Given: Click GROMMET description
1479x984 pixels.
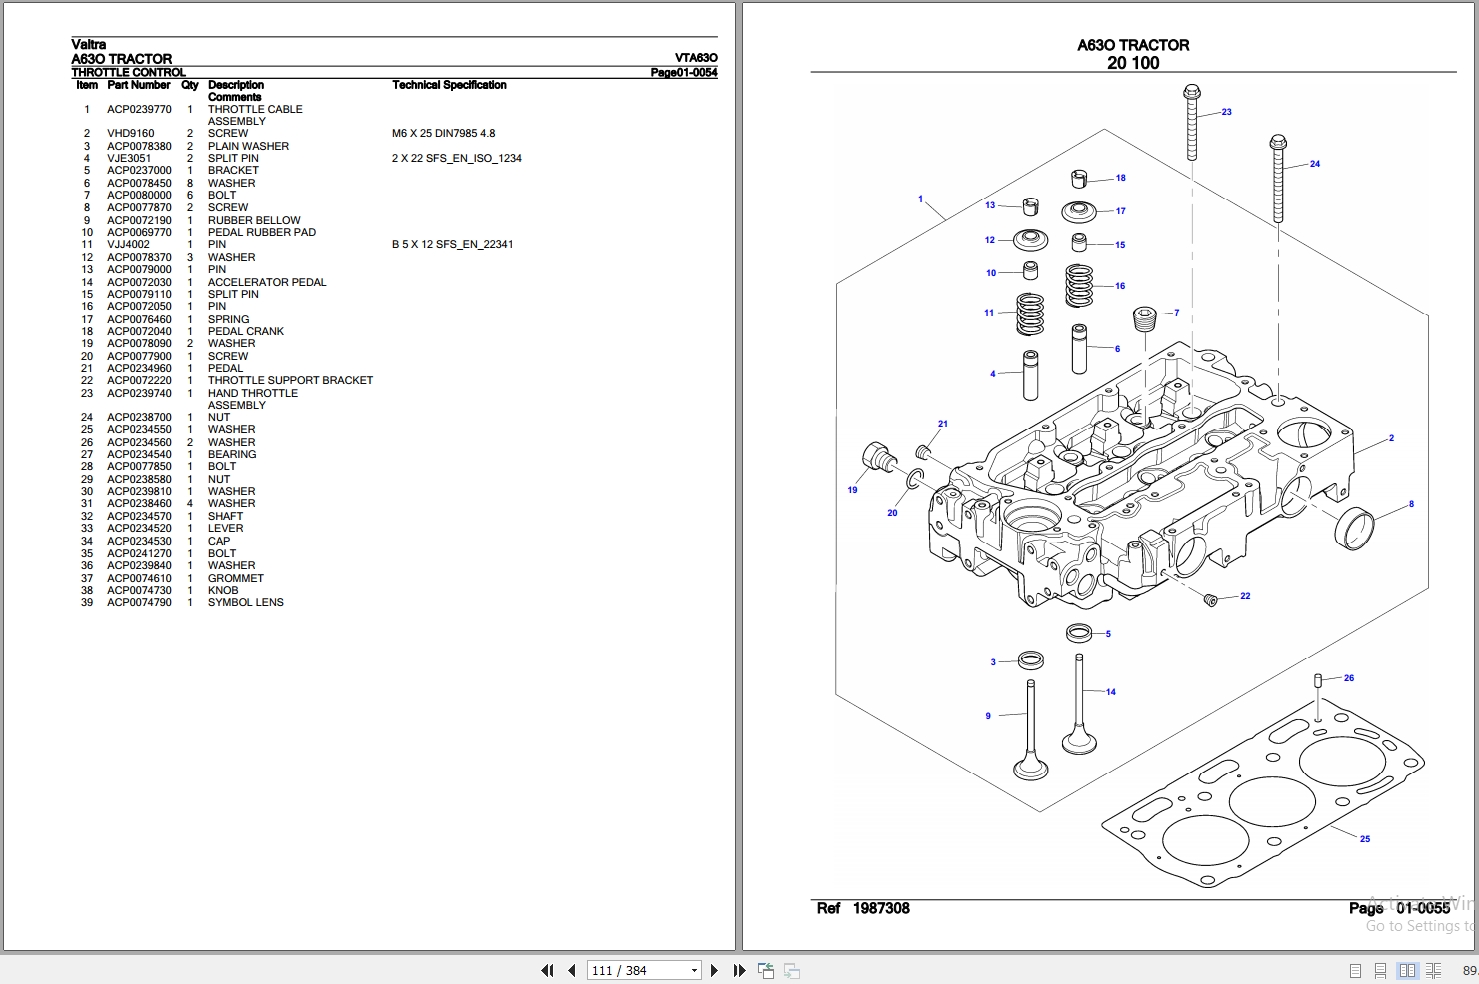Looking at the screenshot, I should (236, 578).
